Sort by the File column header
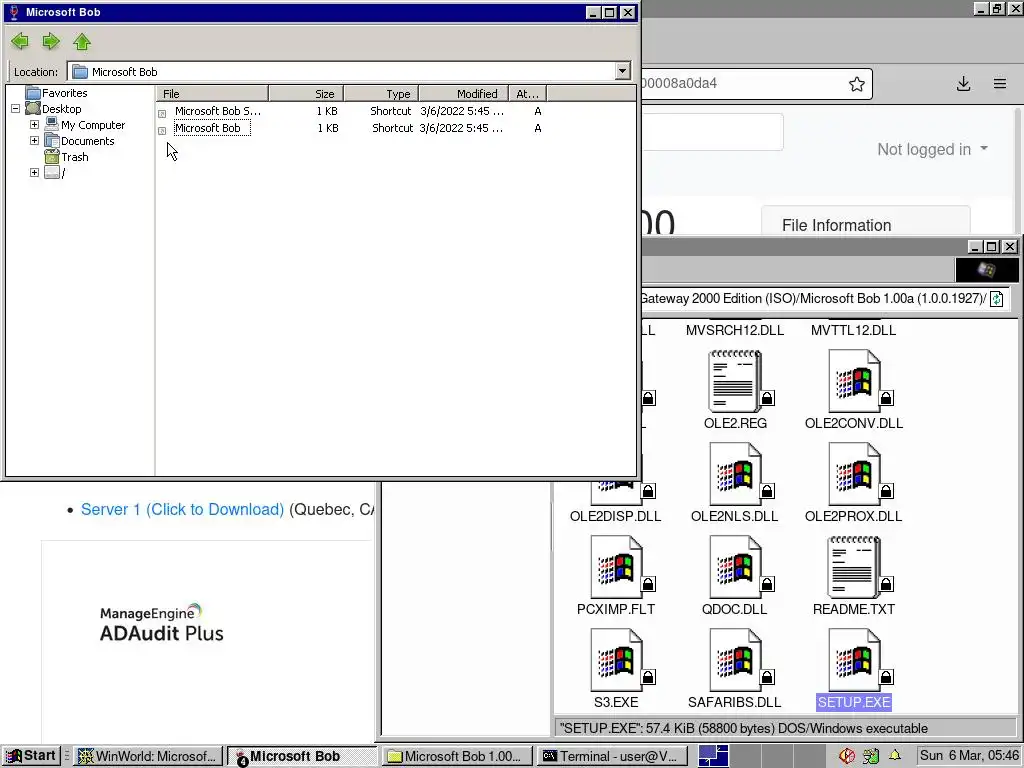1024x768 pixels. click(212, 93)
